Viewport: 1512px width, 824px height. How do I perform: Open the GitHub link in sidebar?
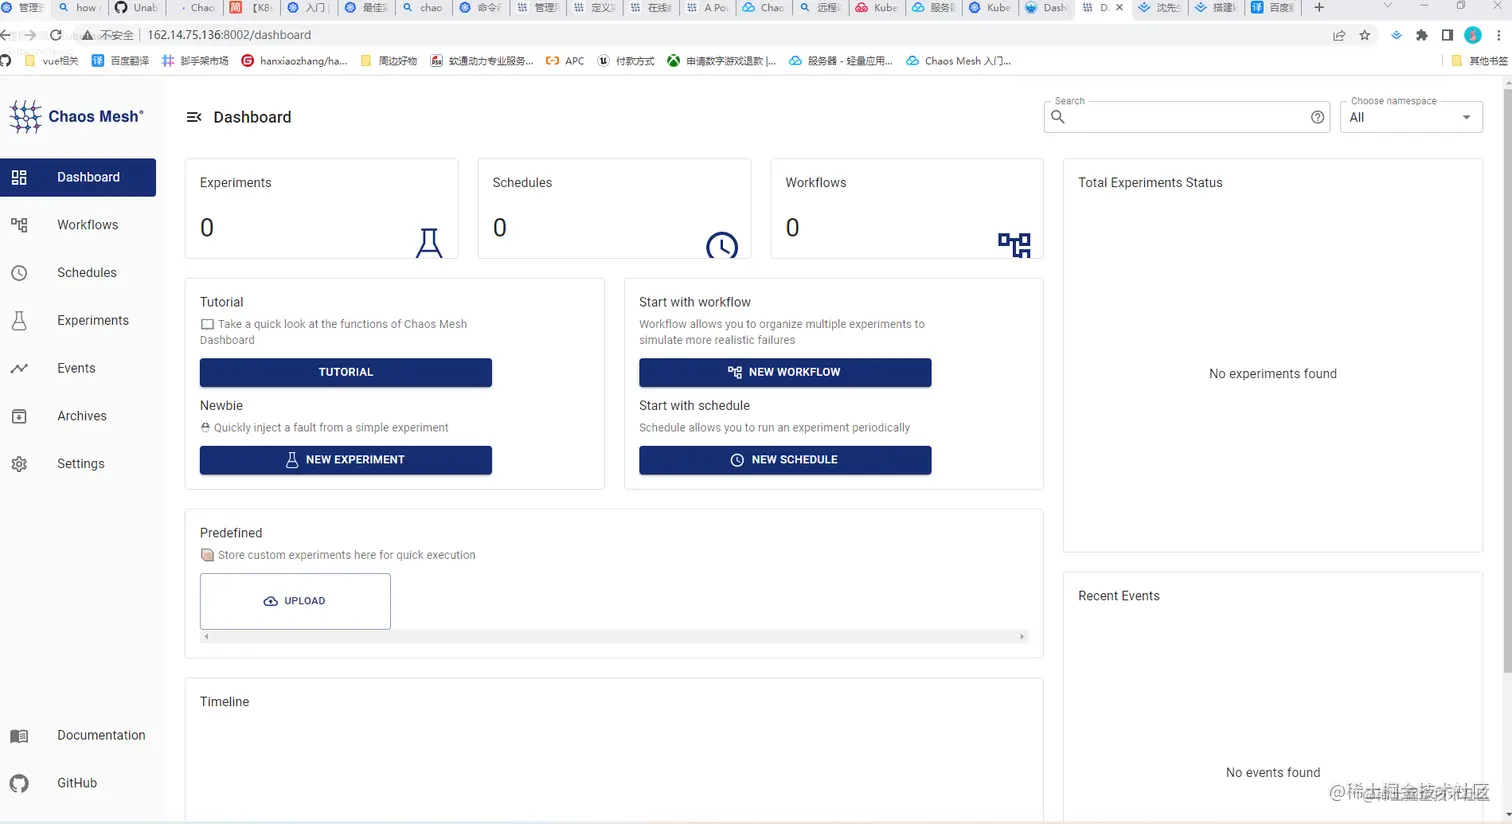click(78, 783)
